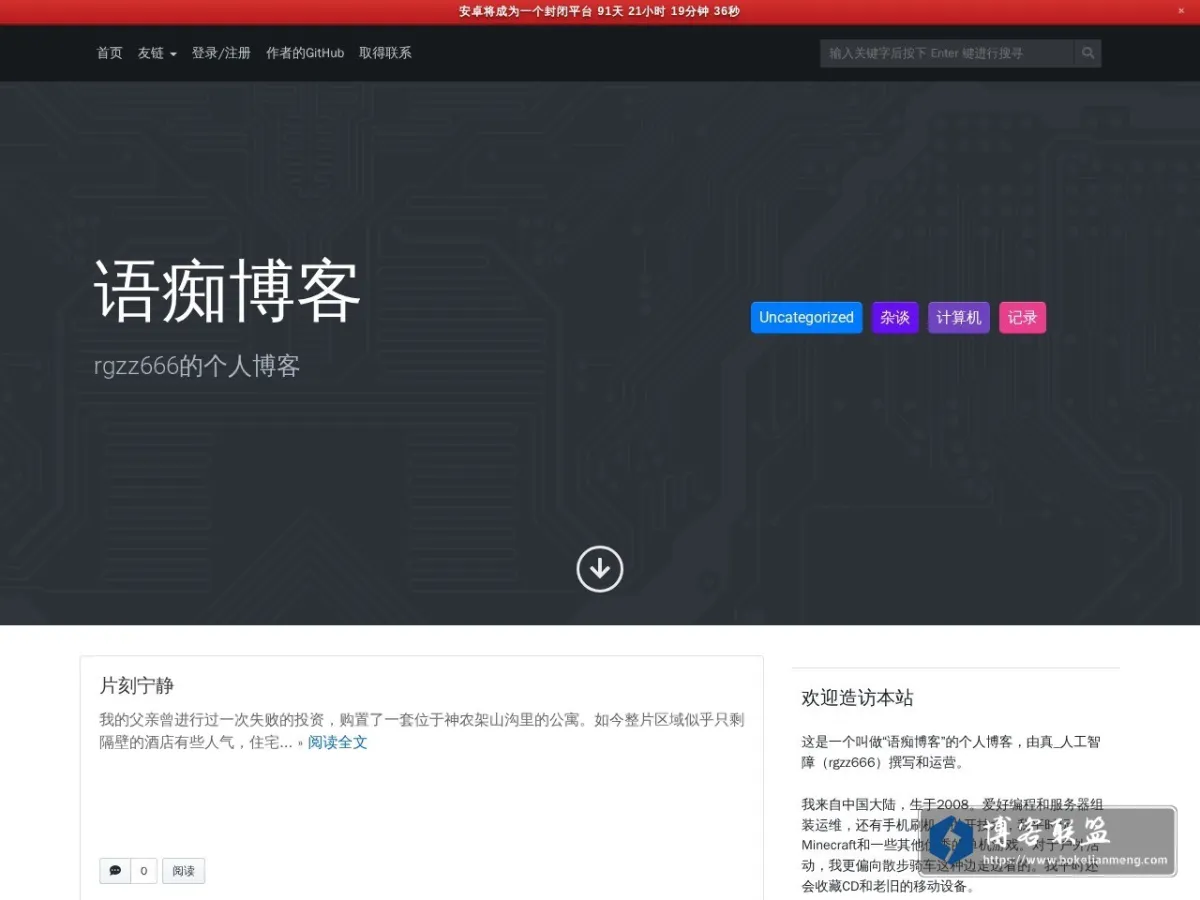Click the circled down-arrow scroll icon
The height and width of the screenshot is (900, 1200).
tap(600, 569)
